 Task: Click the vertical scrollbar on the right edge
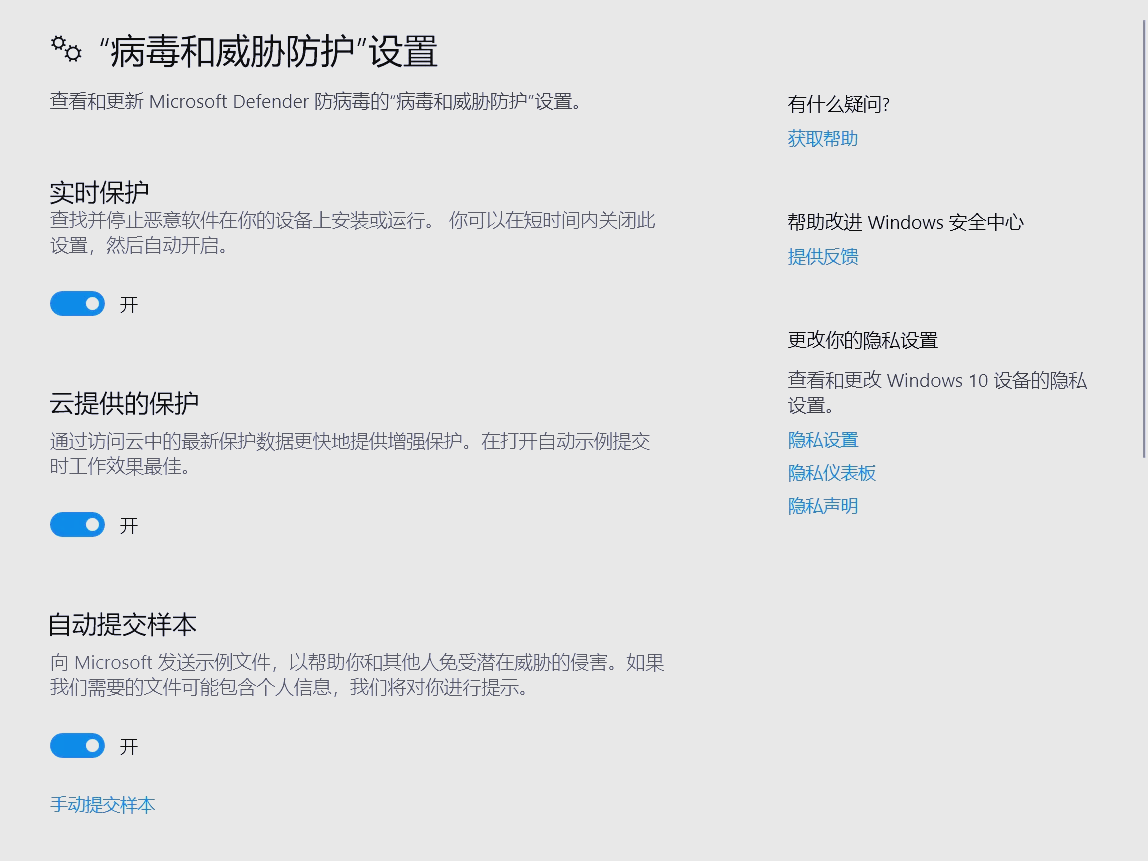click(x=1144, y=239)
